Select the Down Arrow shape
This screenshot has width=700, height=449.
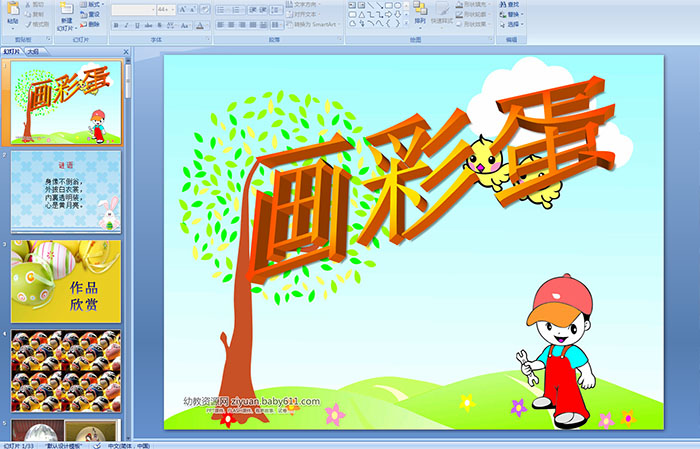pyautogui.click(x=397, y=15)
